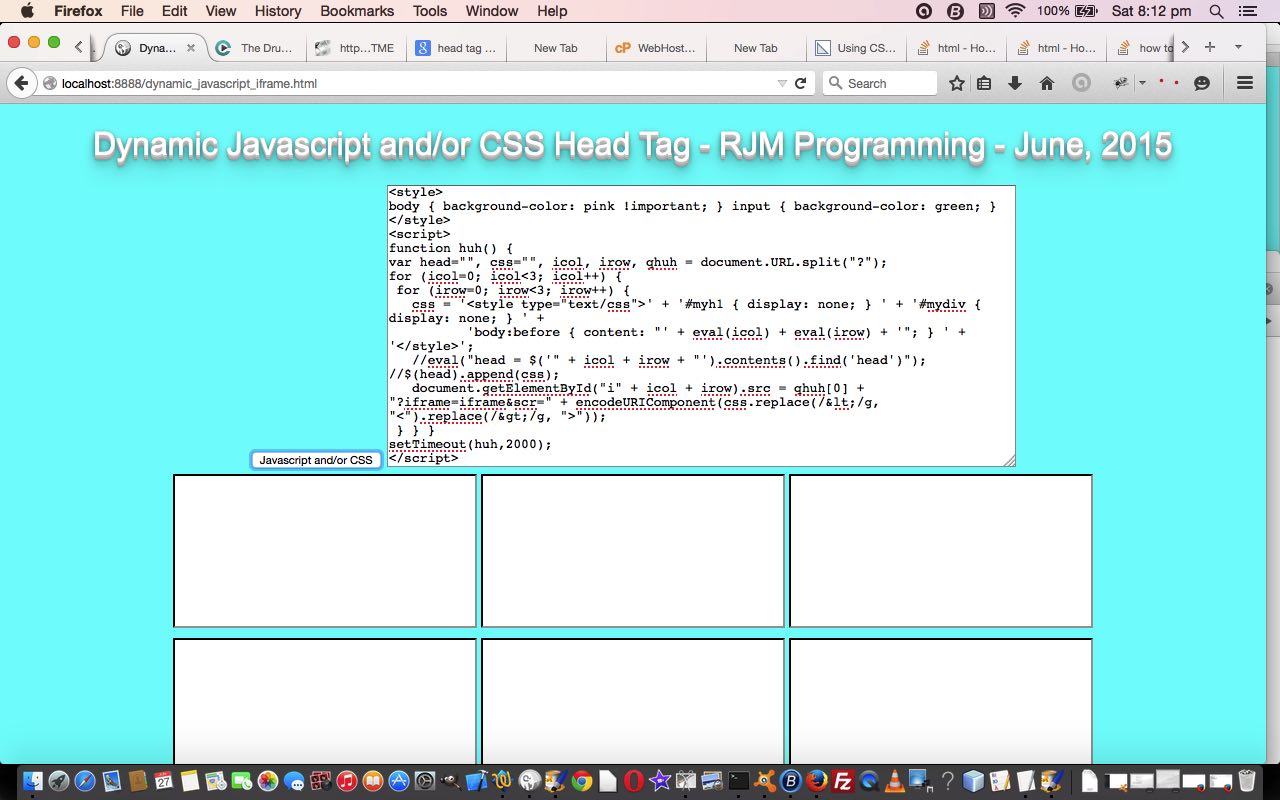Open iTunes in the Dock
The width and height of the screenshot is (1280, 800).
[347, 781]
